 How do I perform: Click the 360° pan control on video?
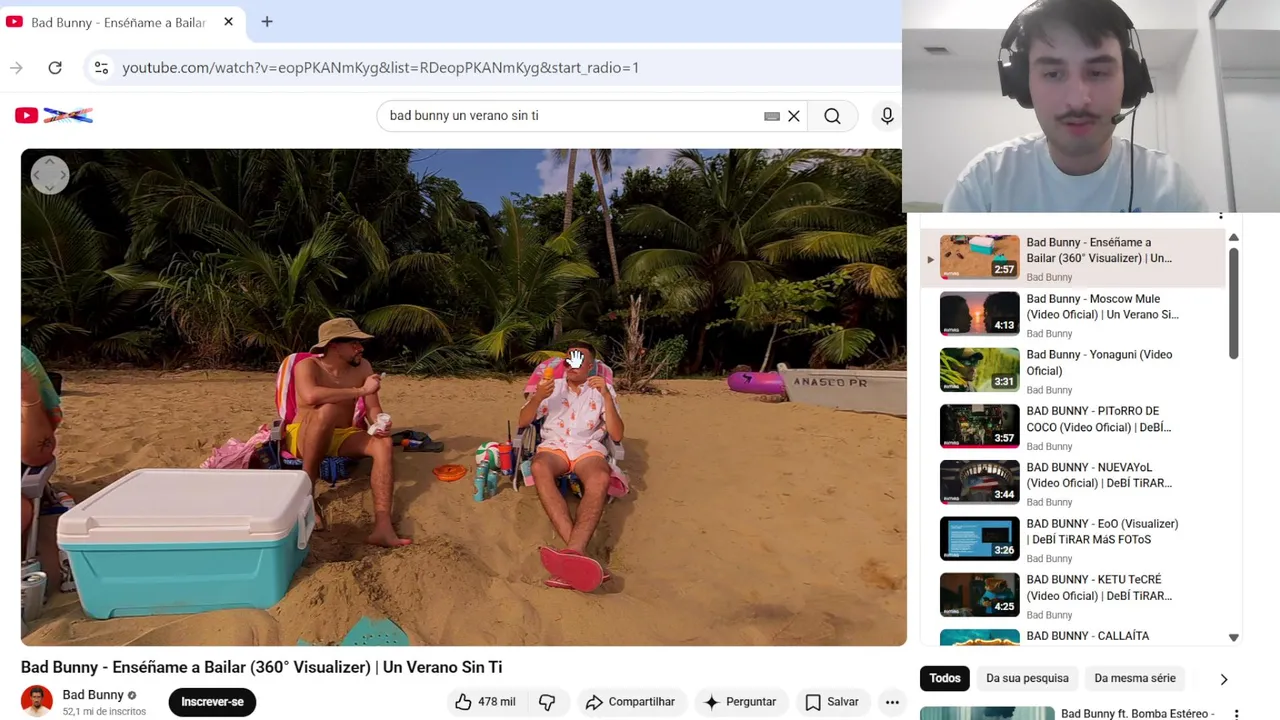pyautogui.click(x=49, y=175)
